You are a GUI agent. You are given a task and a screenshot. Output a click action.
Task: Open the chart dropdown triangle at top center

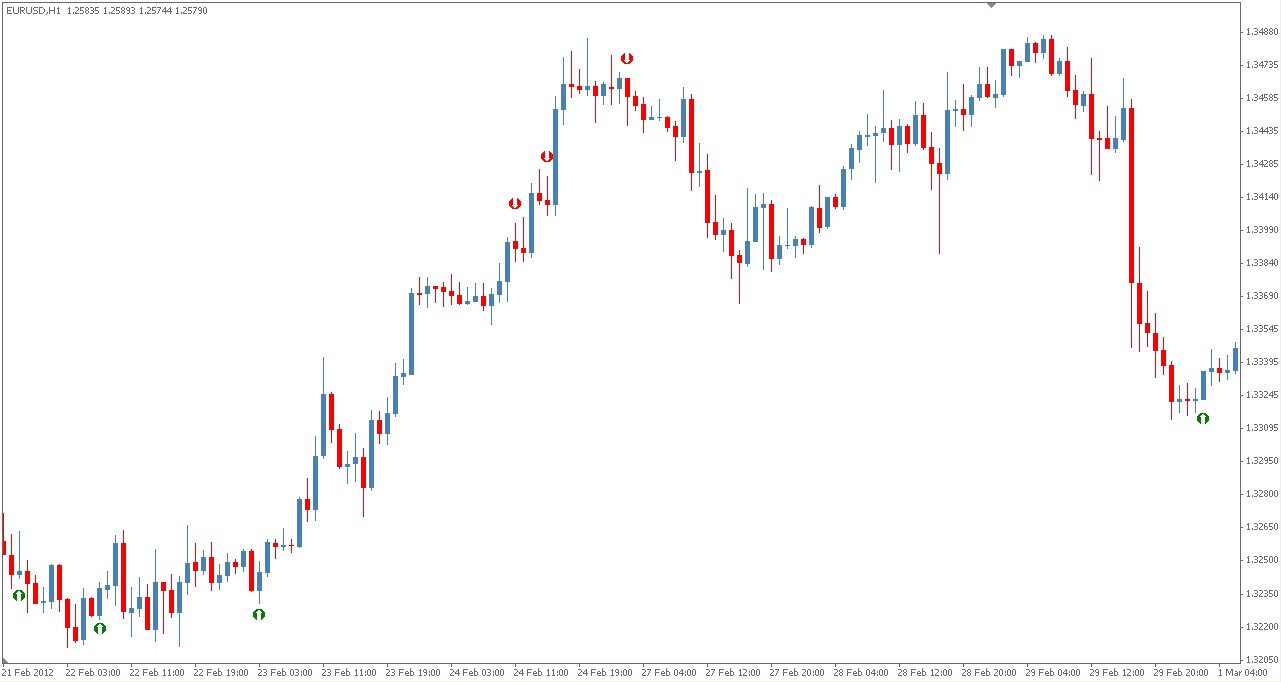[993, 5]
